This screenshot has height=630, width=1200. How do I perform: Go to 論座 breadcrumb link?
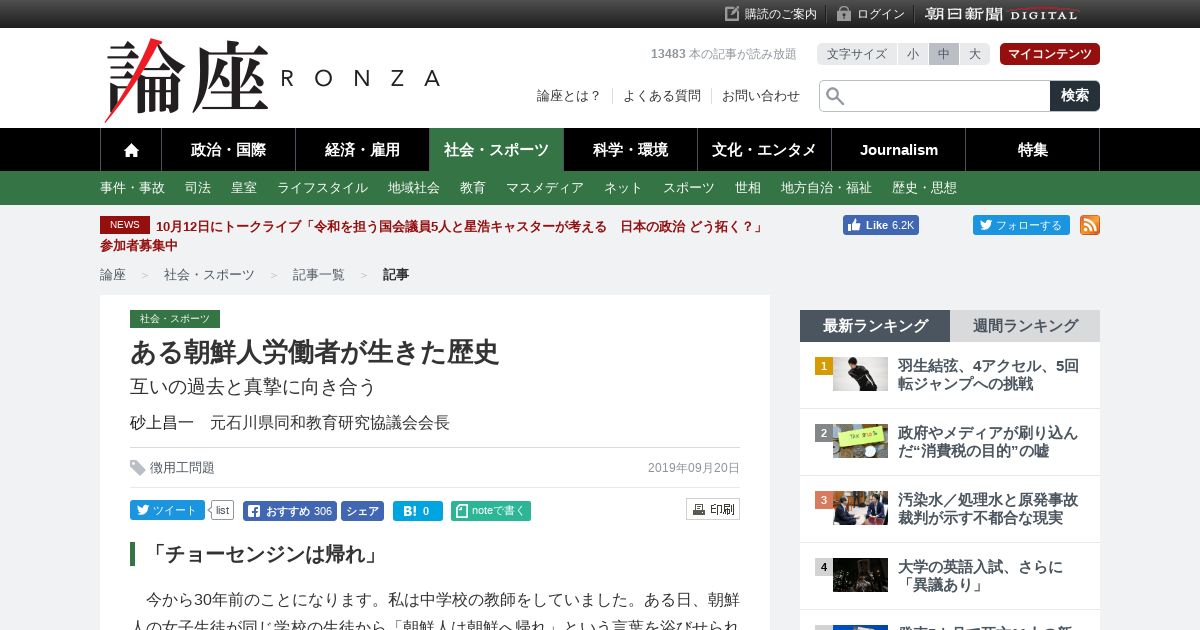click(113, 274)
